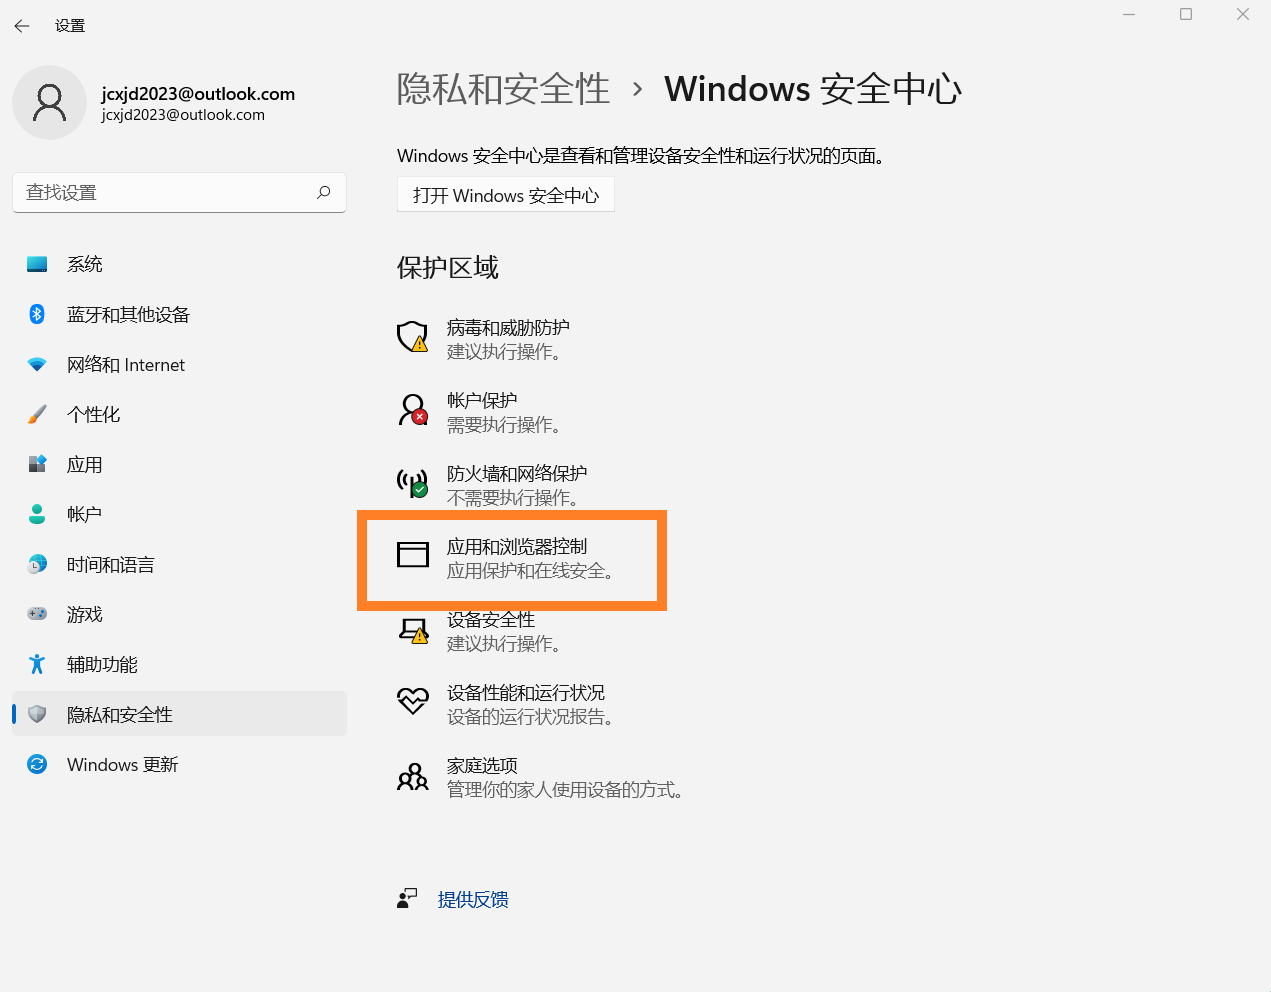Click the 网络和 Internet Wi-Fi icon
This screenshot has height=992, width=1271.
click(x=37, y=364)
